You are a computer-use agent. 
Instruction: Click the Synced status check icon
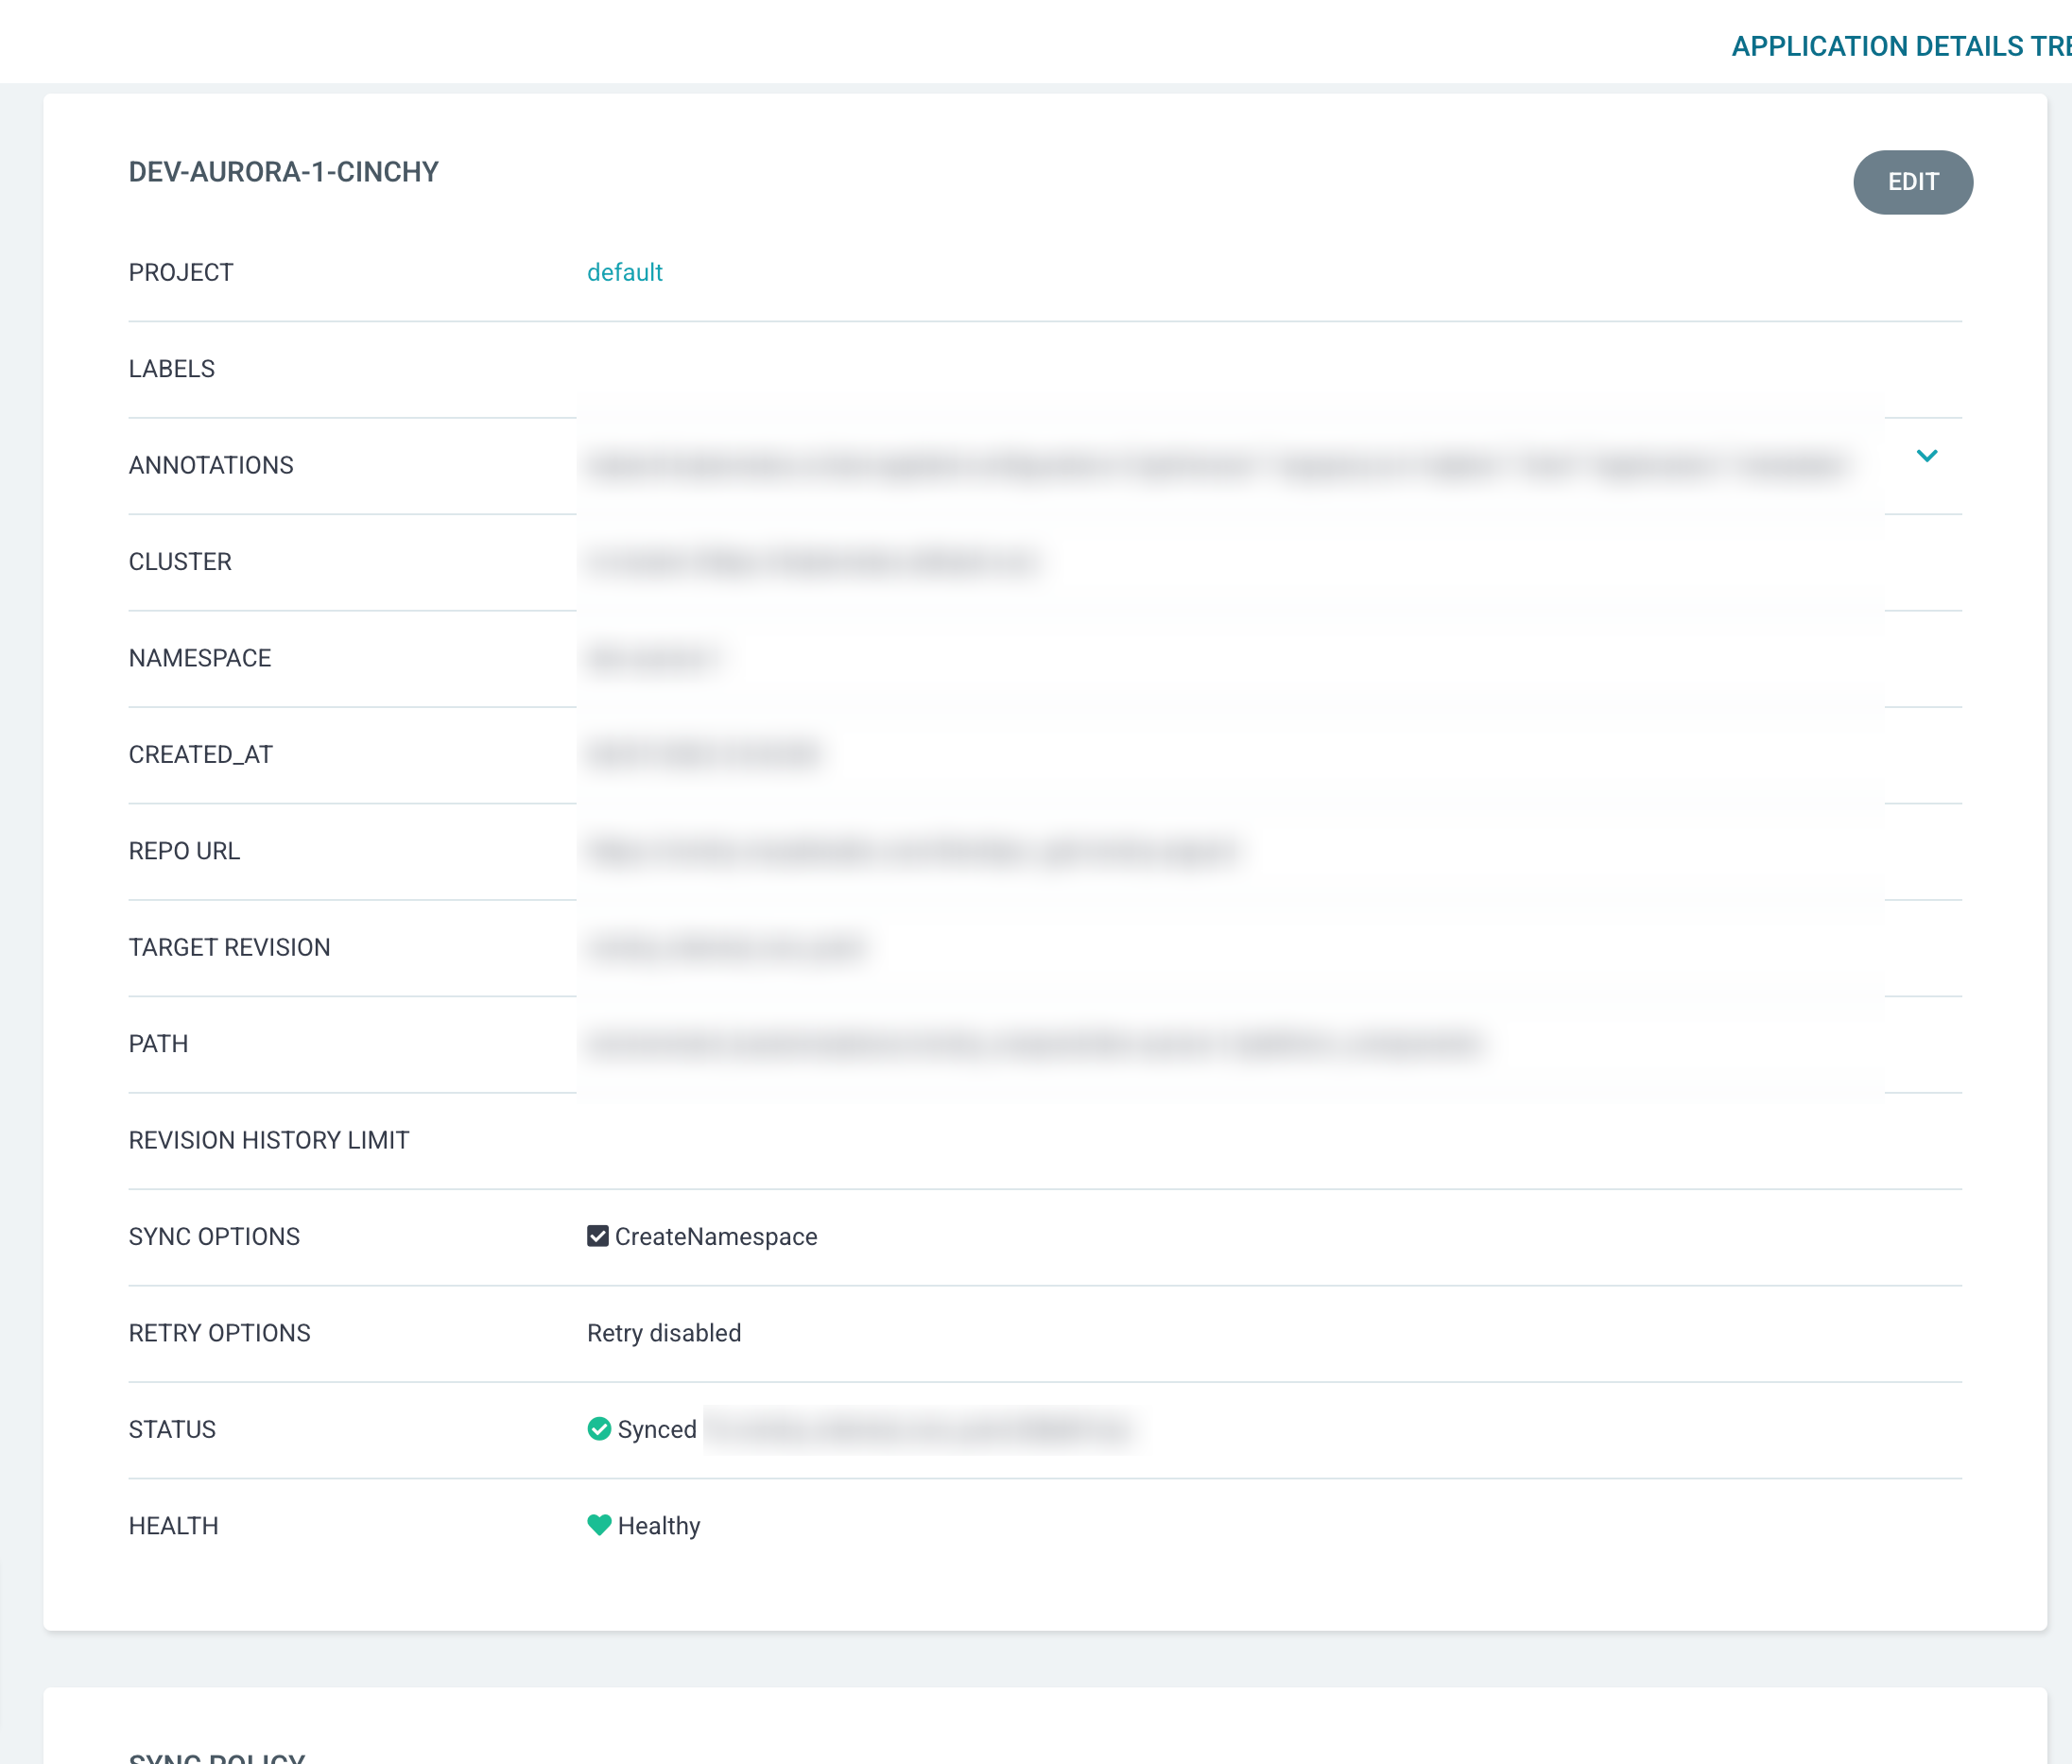[598, 1428]
